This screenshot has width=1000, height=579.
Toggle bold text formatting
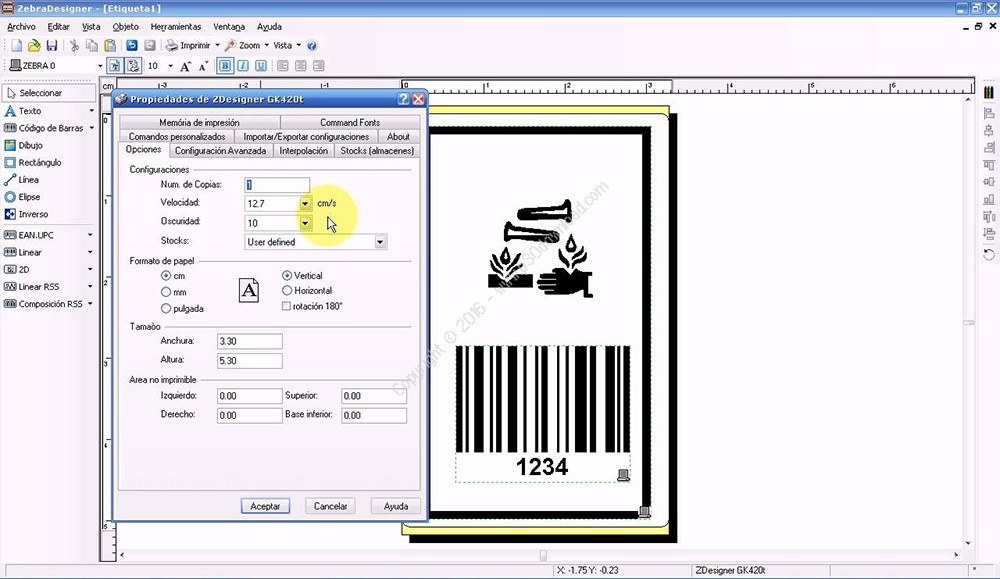[225, 66]
